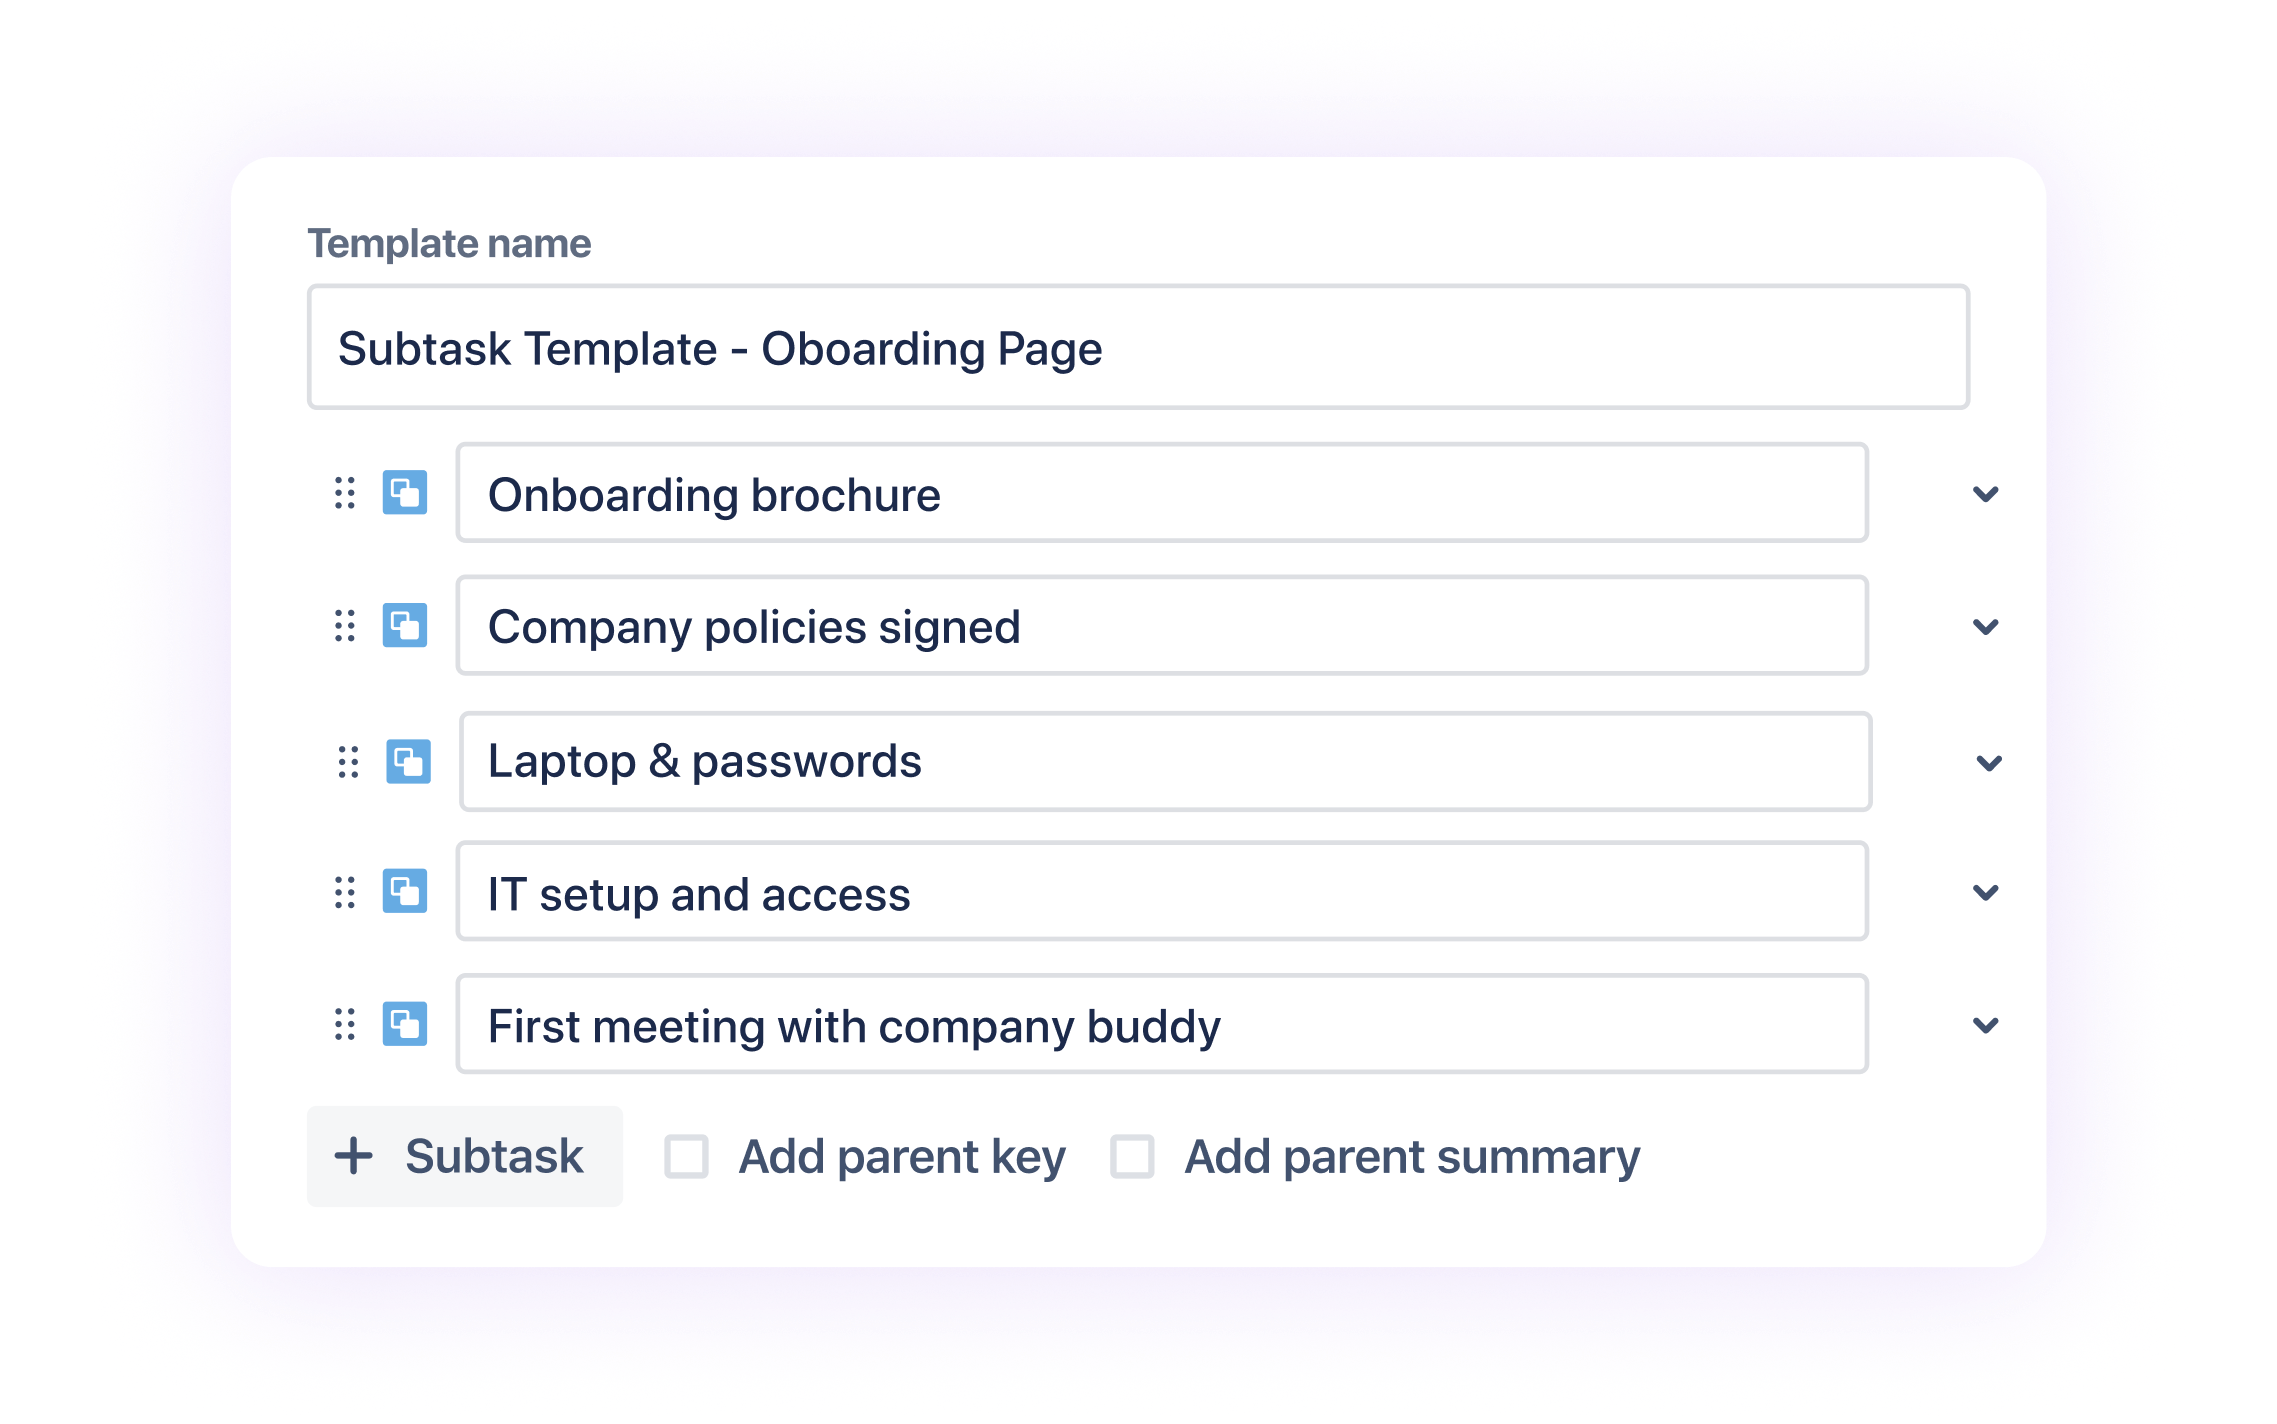Expand the Company policies signed subtask
The height and width of the screenshot is (1424, 2277).
pyautogui.click(x=1985, y=627)
